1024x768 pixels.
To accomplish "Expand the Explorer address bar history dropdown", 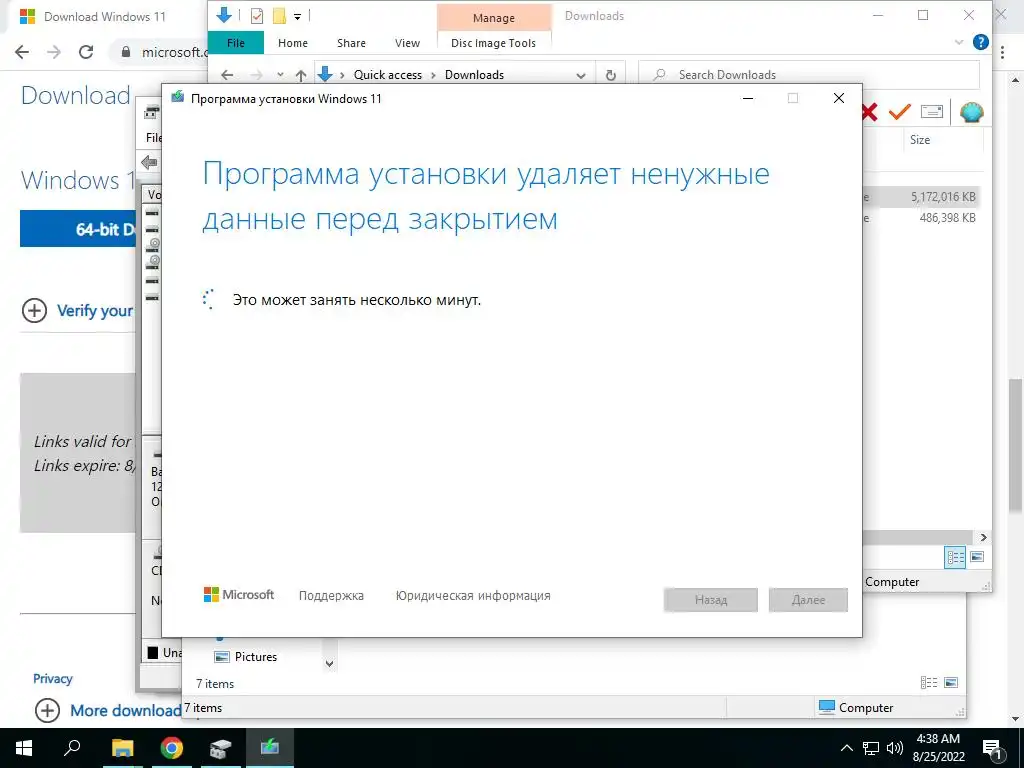I will pyautogui.click(x=581, y=76).
